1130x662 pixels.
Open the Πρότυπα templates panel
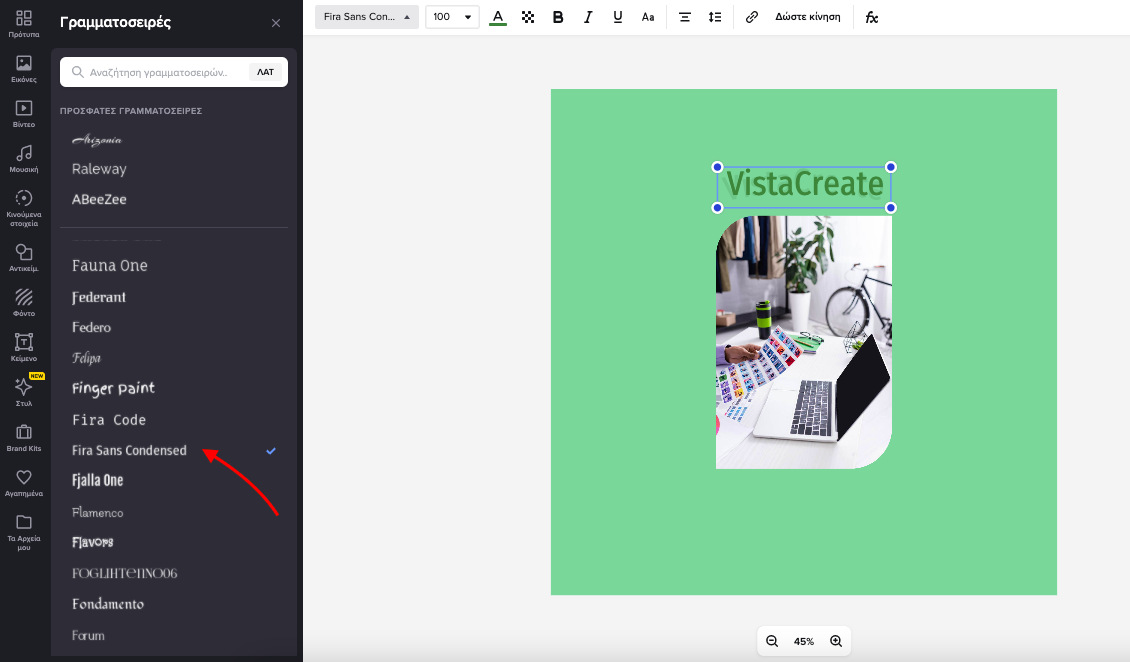[24, 24]
